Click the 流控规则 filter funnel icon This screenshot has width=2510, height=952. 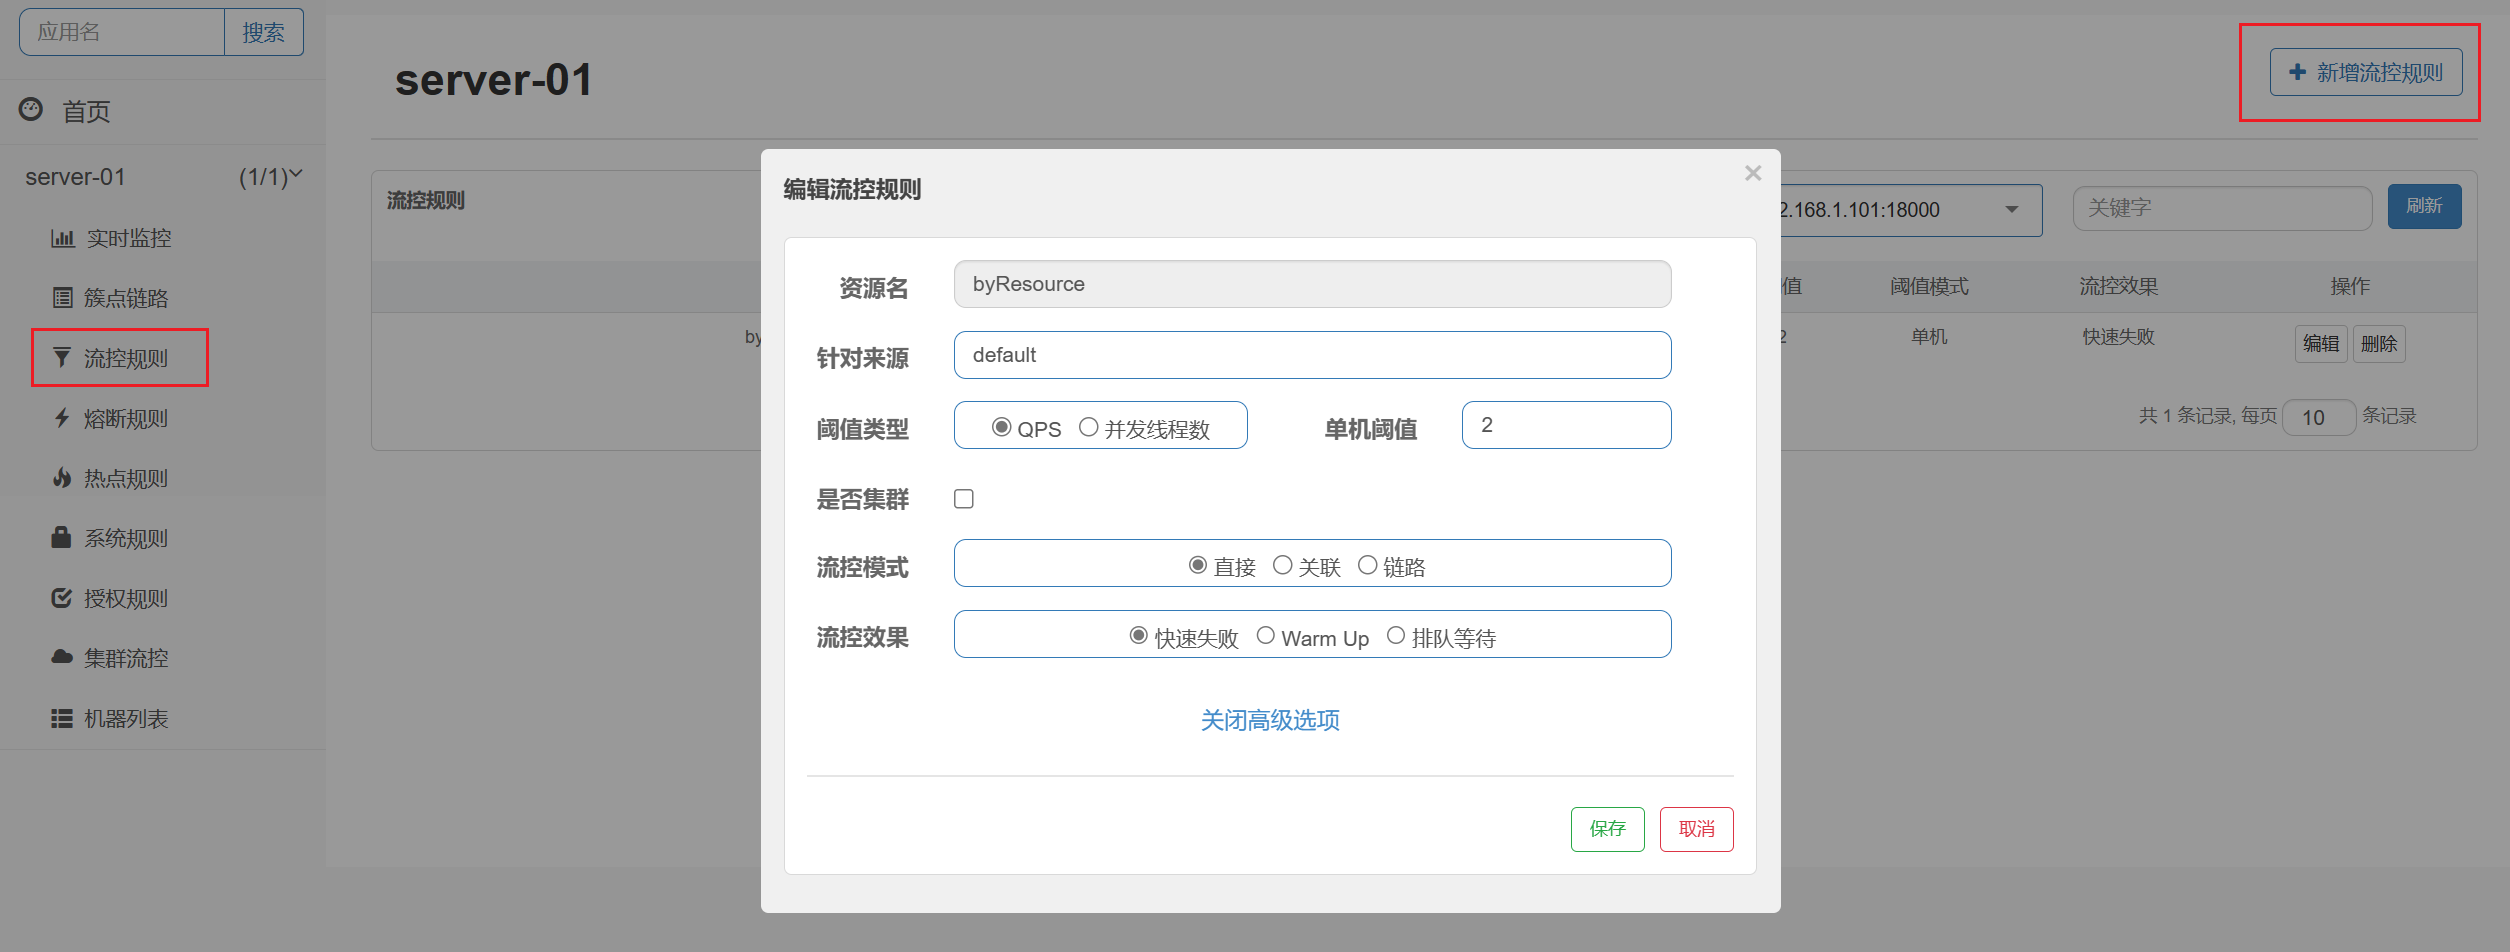pyautogui.click(x=62, y=358)
